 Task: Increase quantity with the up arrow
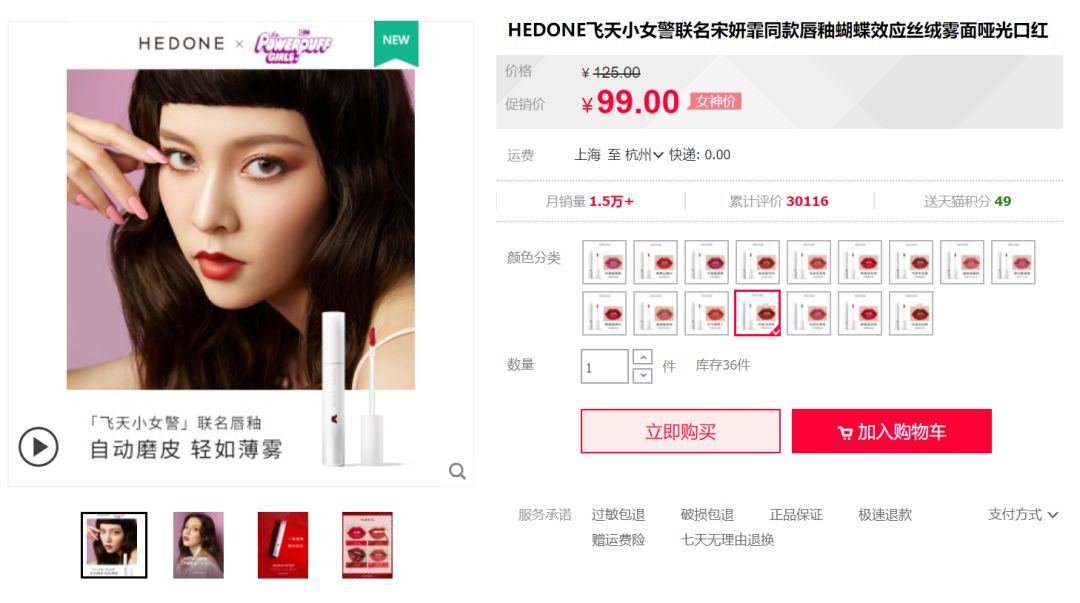(x=642, y=357)
